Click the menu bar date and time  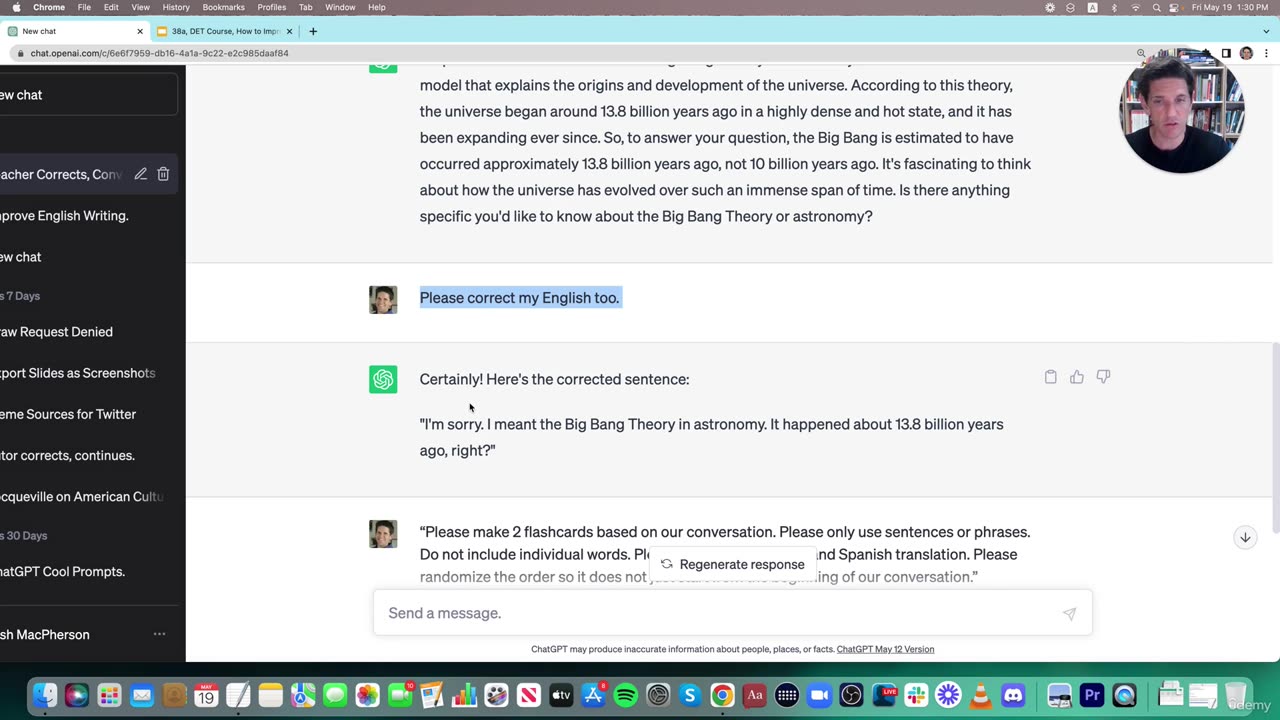(x=1232, y=7)
